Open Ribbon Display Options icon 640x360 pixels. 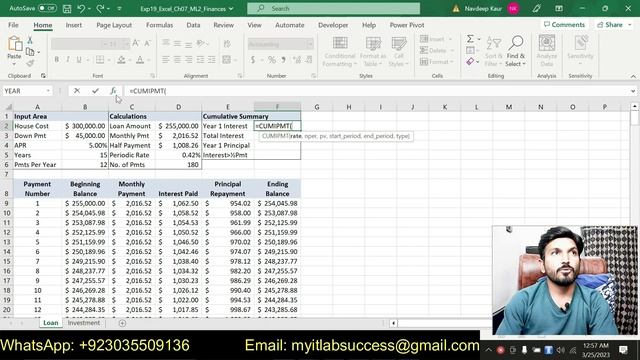pos(559,9)
